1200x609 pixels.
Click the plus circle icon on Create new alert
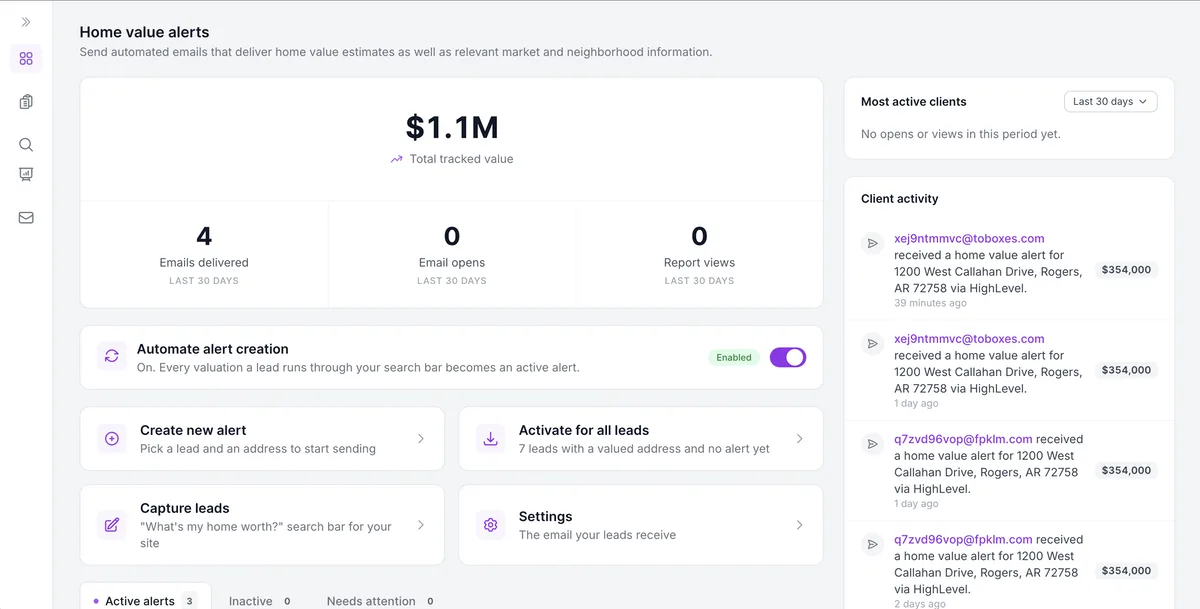[x=112, y=439]
